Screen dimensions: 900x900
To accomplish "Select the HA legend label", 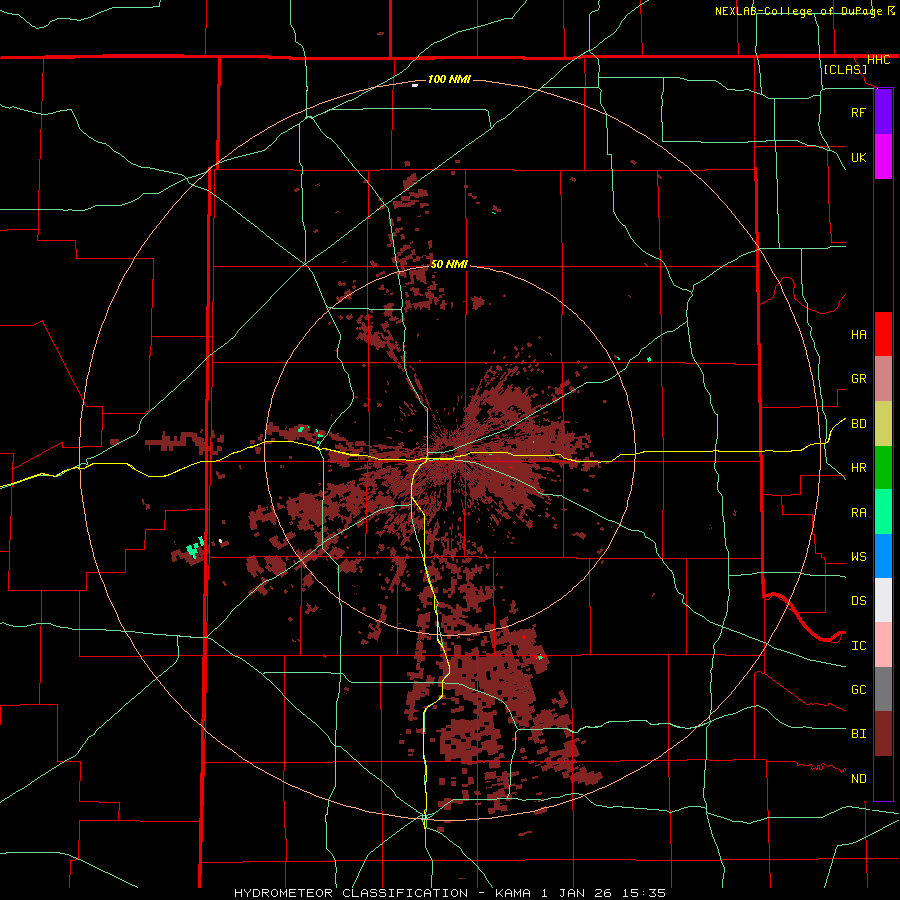I will pyautogui.click(x=858, y=335).
